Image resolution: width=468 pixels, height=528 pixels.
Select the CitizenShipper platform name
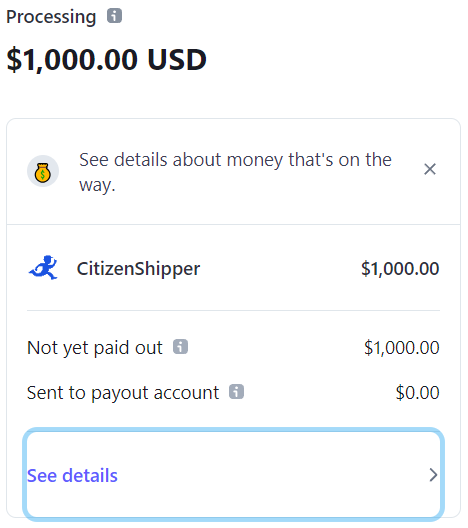138,269
